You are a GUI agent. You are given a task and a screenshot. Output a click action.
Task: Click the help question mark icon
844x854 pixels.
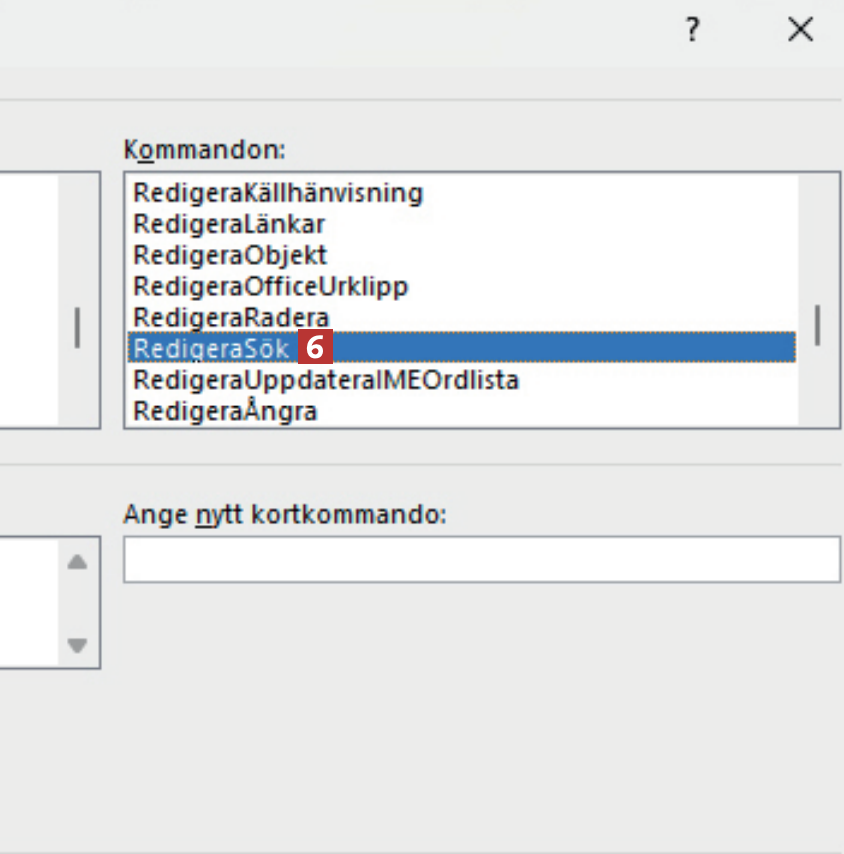click(691, 31)
